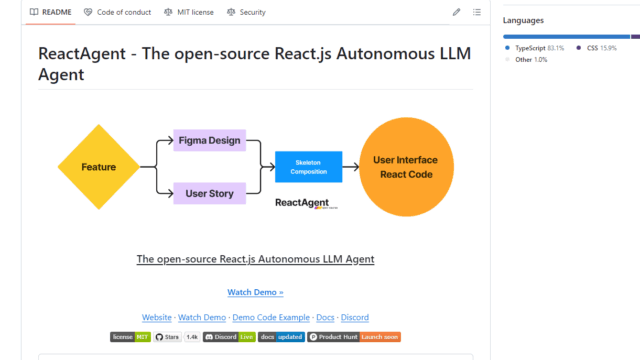Click the User Story box in diagram
640x360 pixels.
(209, 193)
